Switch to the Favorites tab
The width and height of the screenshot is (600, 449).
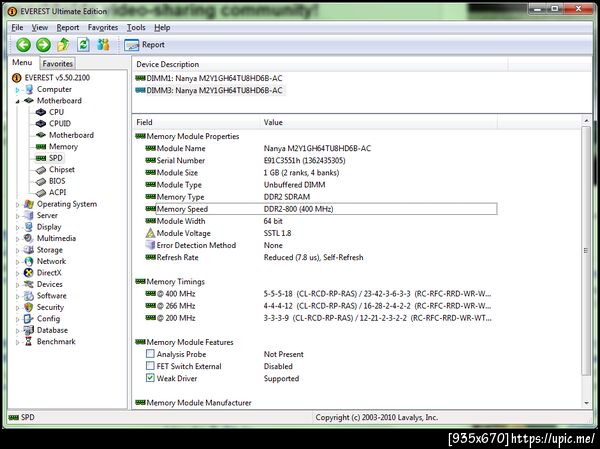pyautogui.click(x=57, y=64)
